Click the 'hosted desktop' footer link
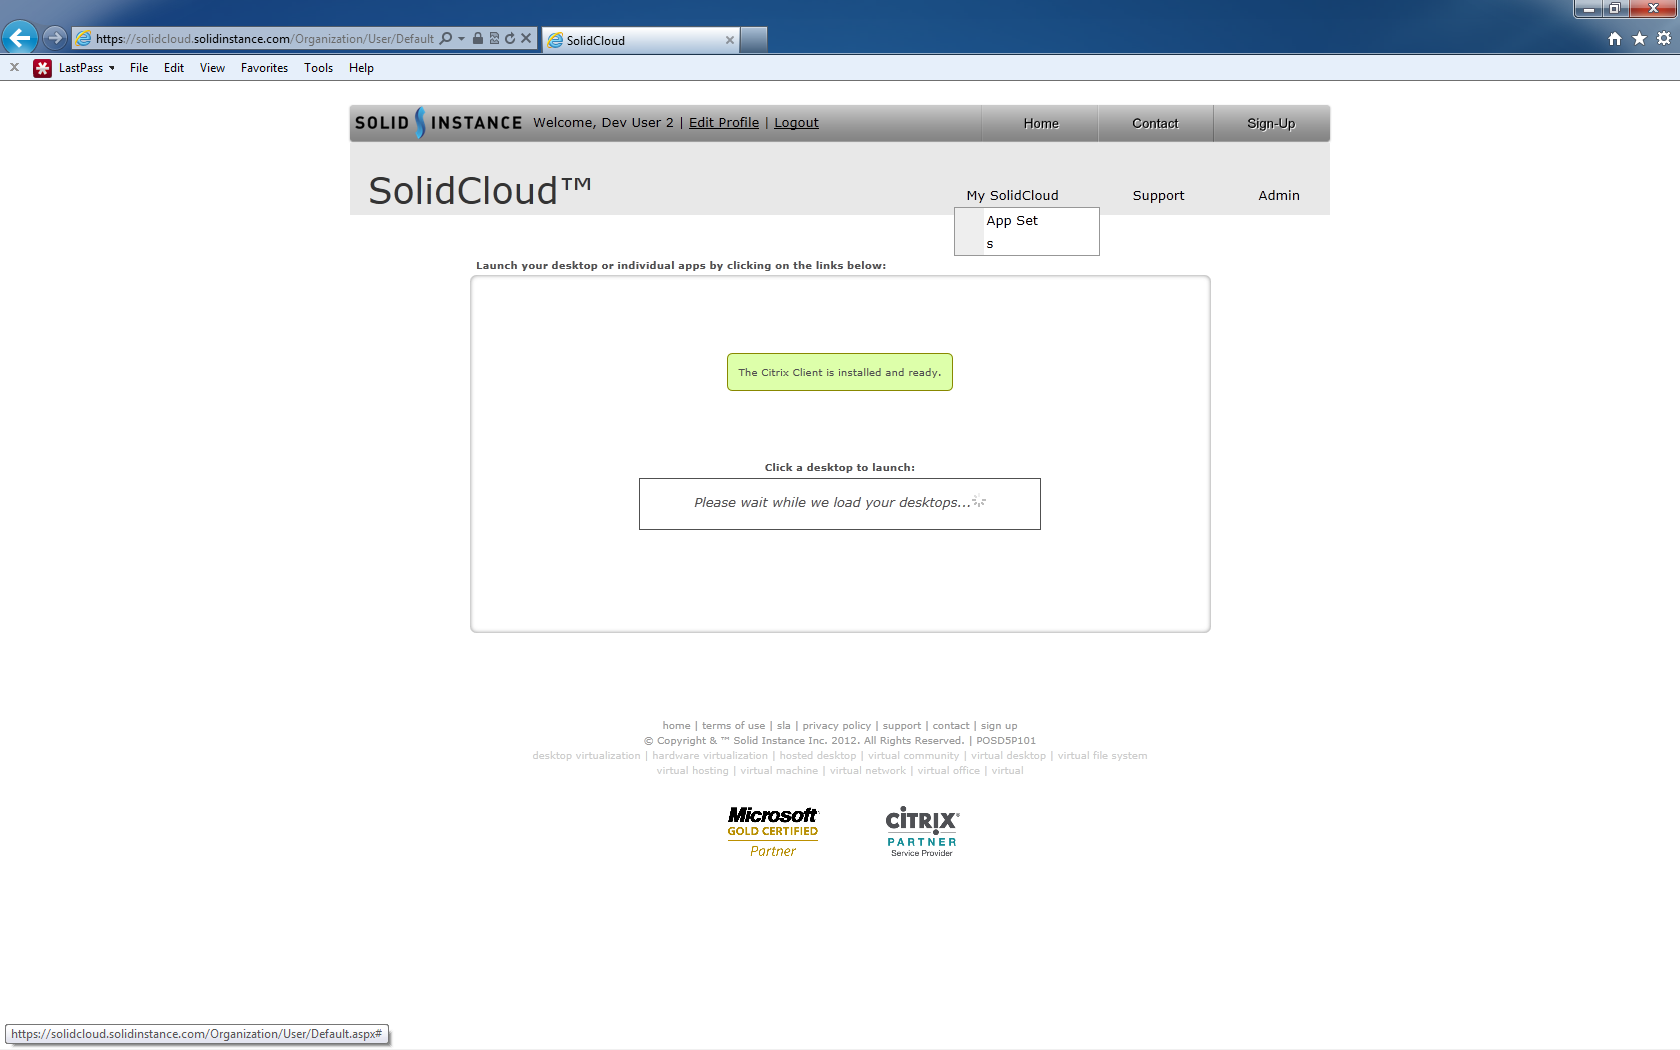Image resolution: width=1680 pixels, height=1050 pixels. [x=818, y=756]
